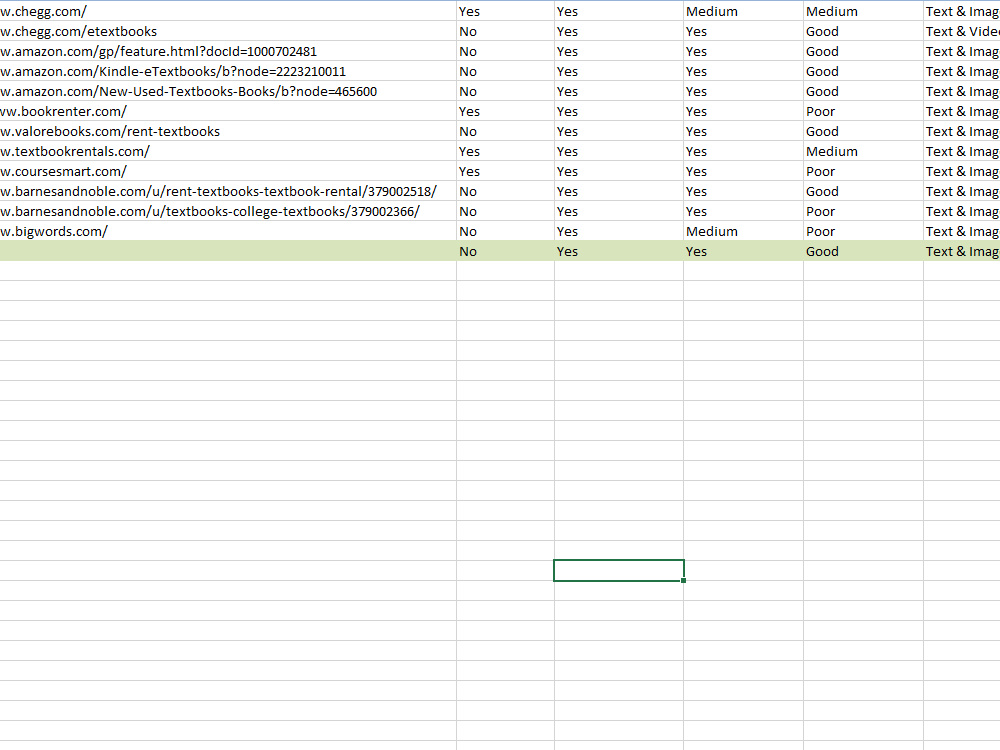Select the Poor cell in the coursesmart.com row
1000x750 pixels.
pos(864,172)
